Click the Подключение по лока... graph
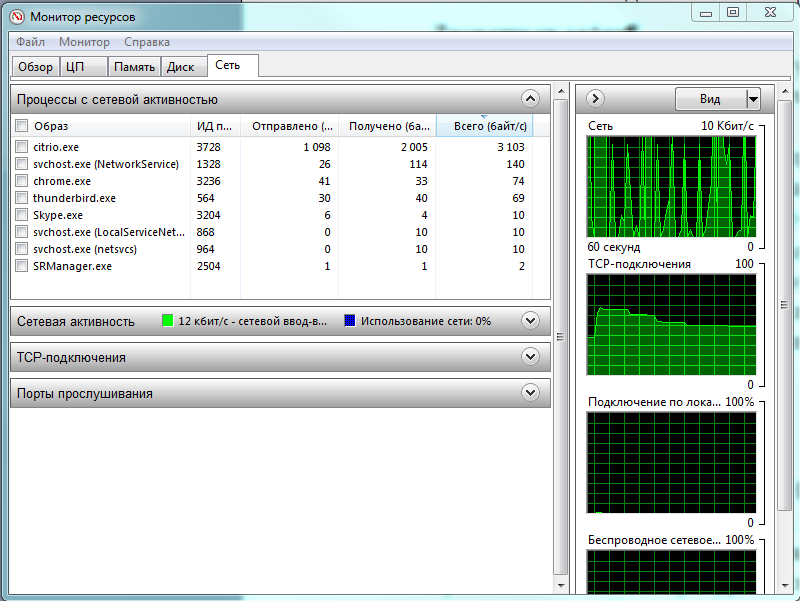Screen dimensions: 800x601 671,462
